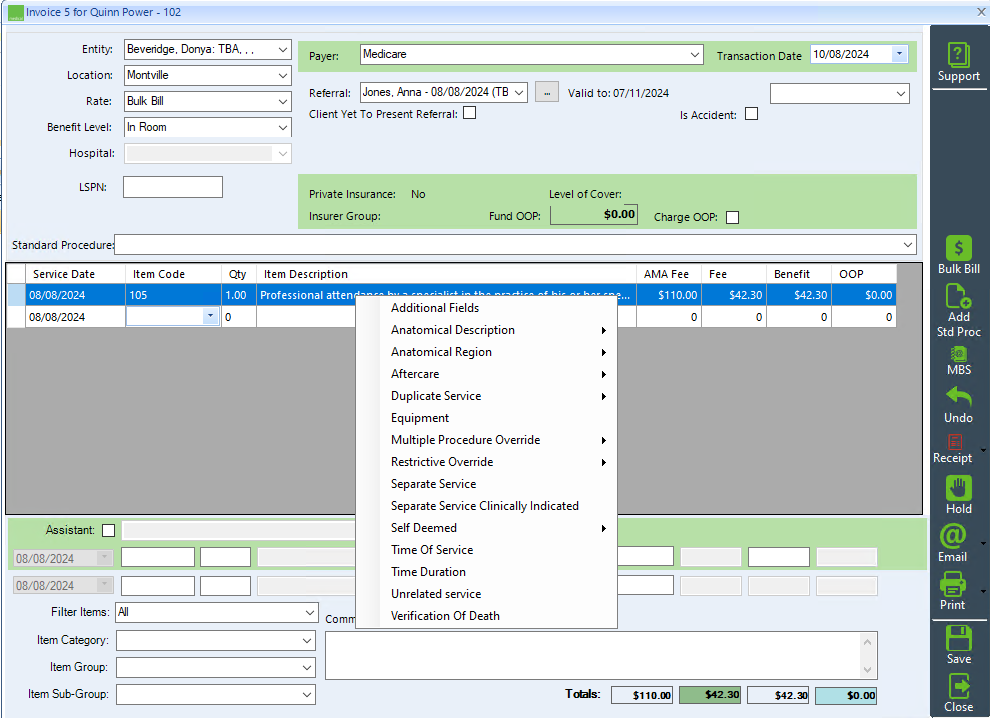This screenshot has width=990, height=718.
Task: Open the Receipt icon
Action: click(957, 447)
